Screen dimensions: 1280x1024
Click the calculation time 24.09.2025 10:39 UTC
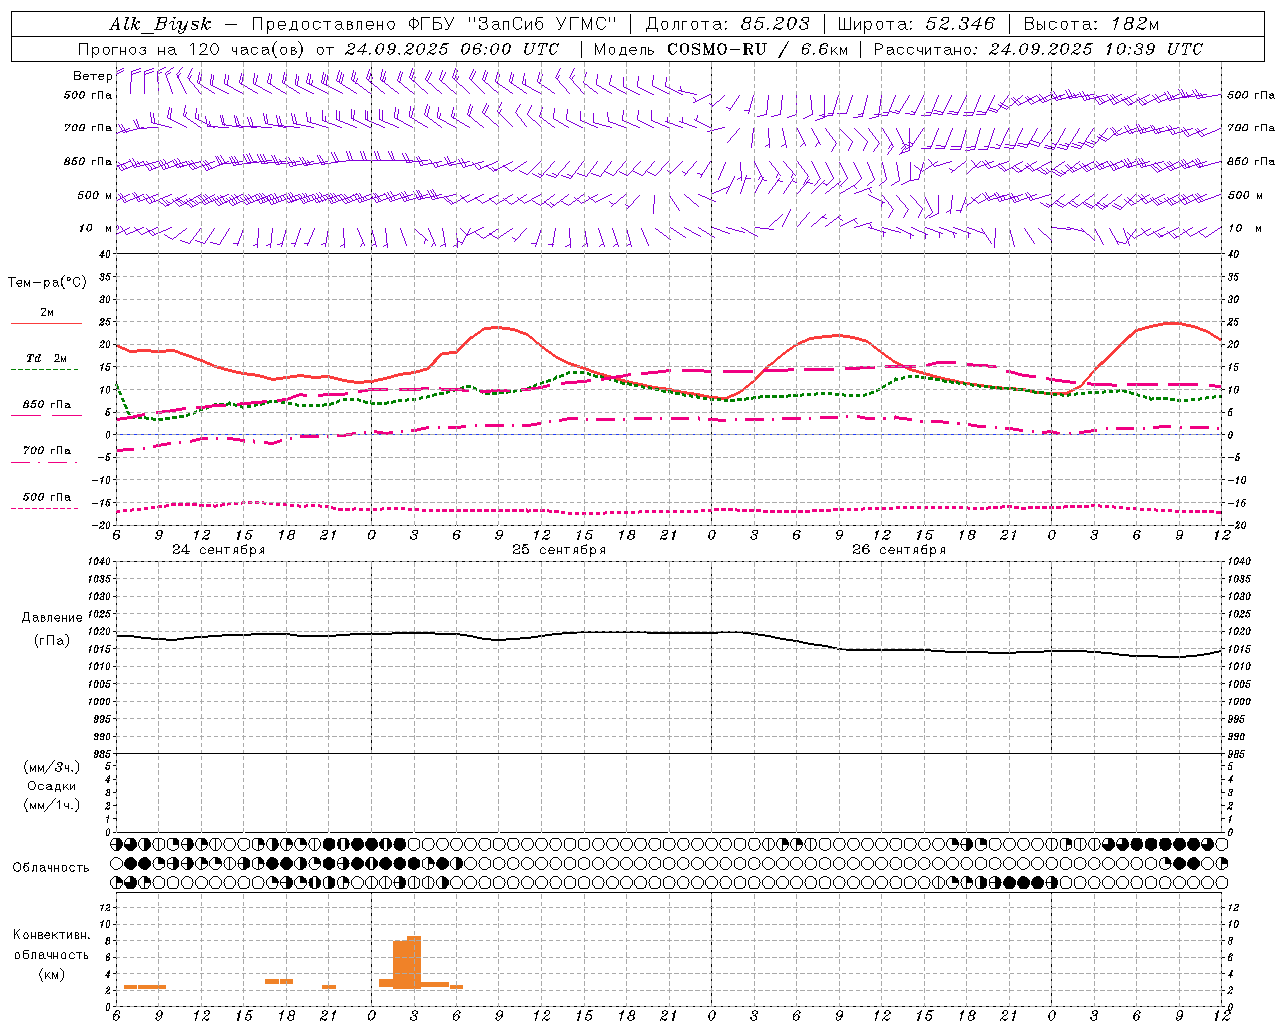pyautogui.click(x=1096, y=49)
